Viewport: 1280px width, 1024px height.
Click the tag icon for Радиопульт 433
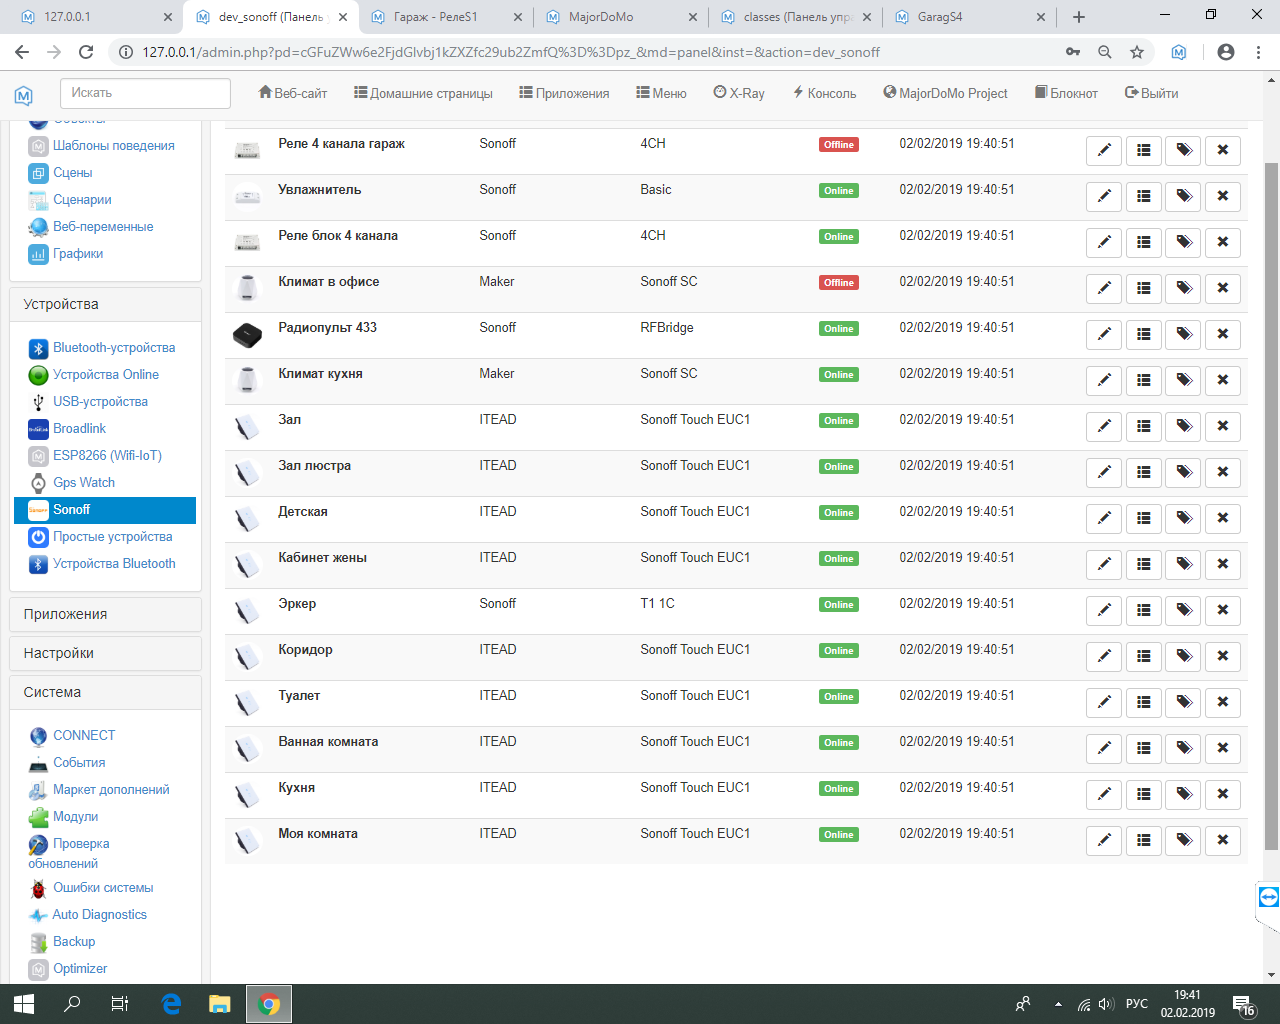coord(1184,334)
